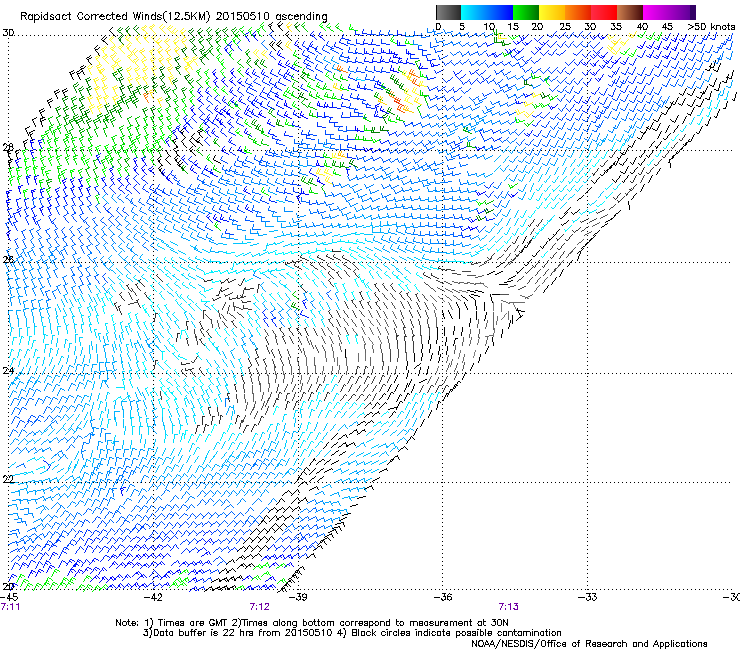The image size is (740, 650).
Task: Click the brown 35-40 knots legend swatch
Action: coord(630,12)
